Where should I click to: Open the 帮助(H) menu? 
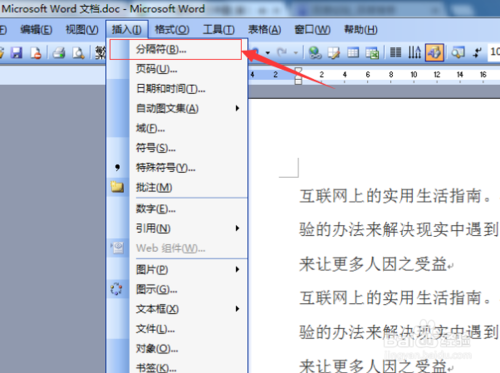[x=361, y=30]
